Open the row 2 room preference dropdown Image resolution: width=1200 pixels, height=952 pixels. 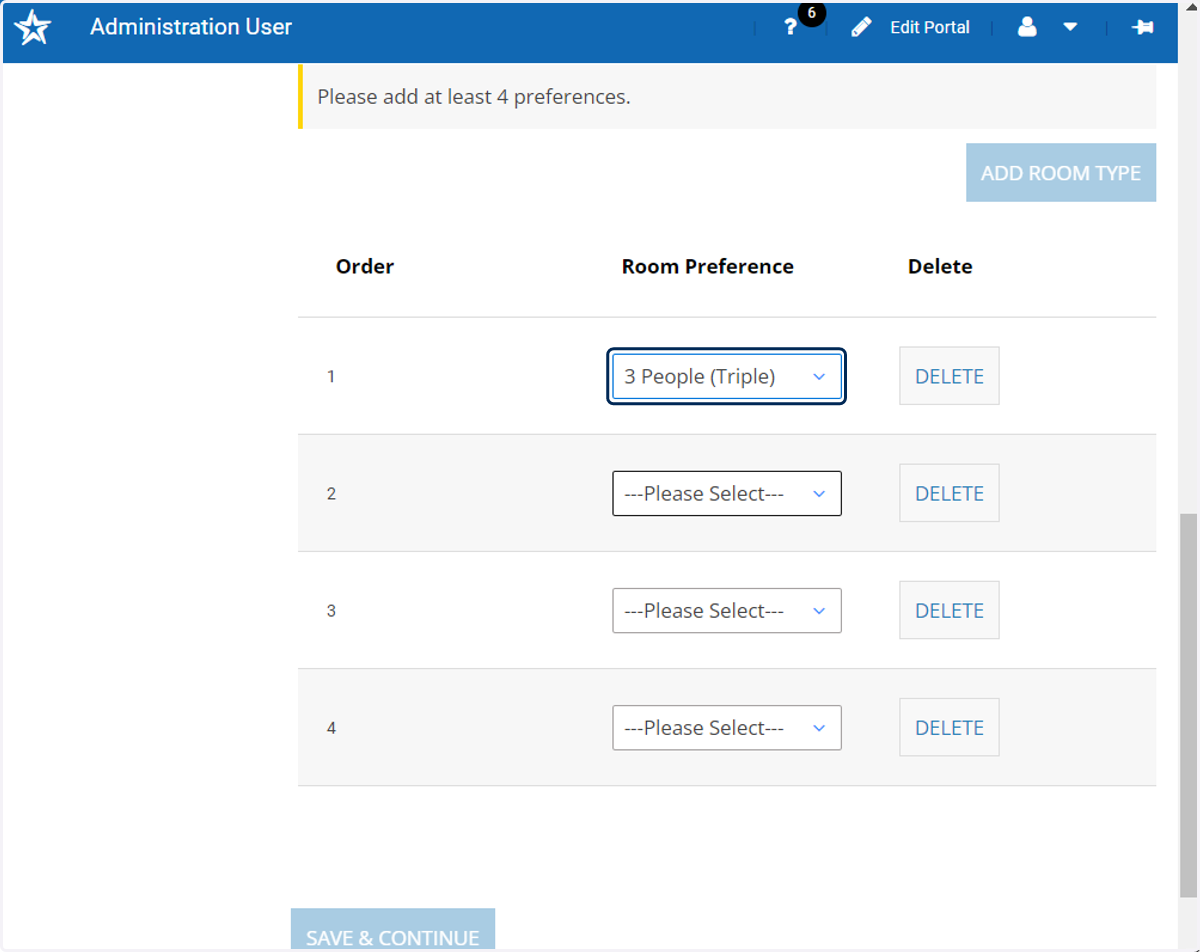[727, 494]
